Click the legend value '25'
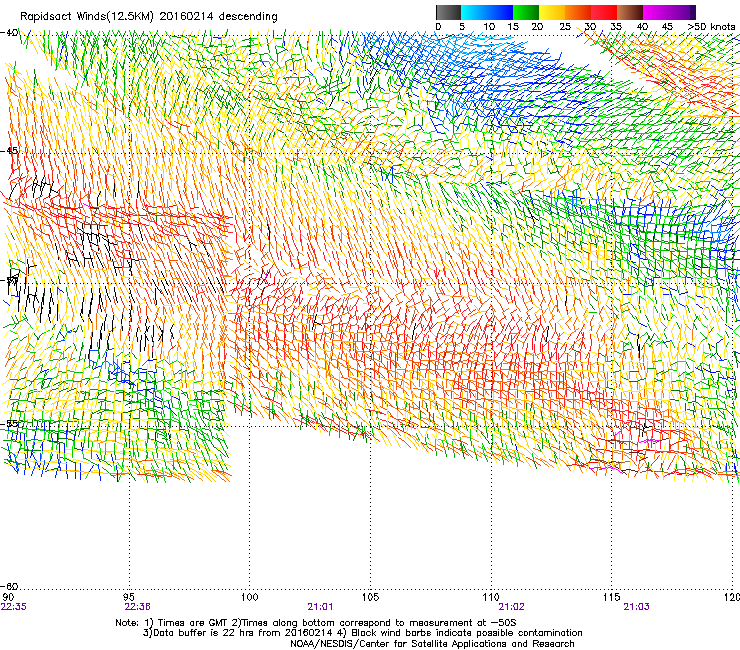Image resolution: width=740 pixels, height=650 pixels. pyautogui.click(x=565, y=27)
